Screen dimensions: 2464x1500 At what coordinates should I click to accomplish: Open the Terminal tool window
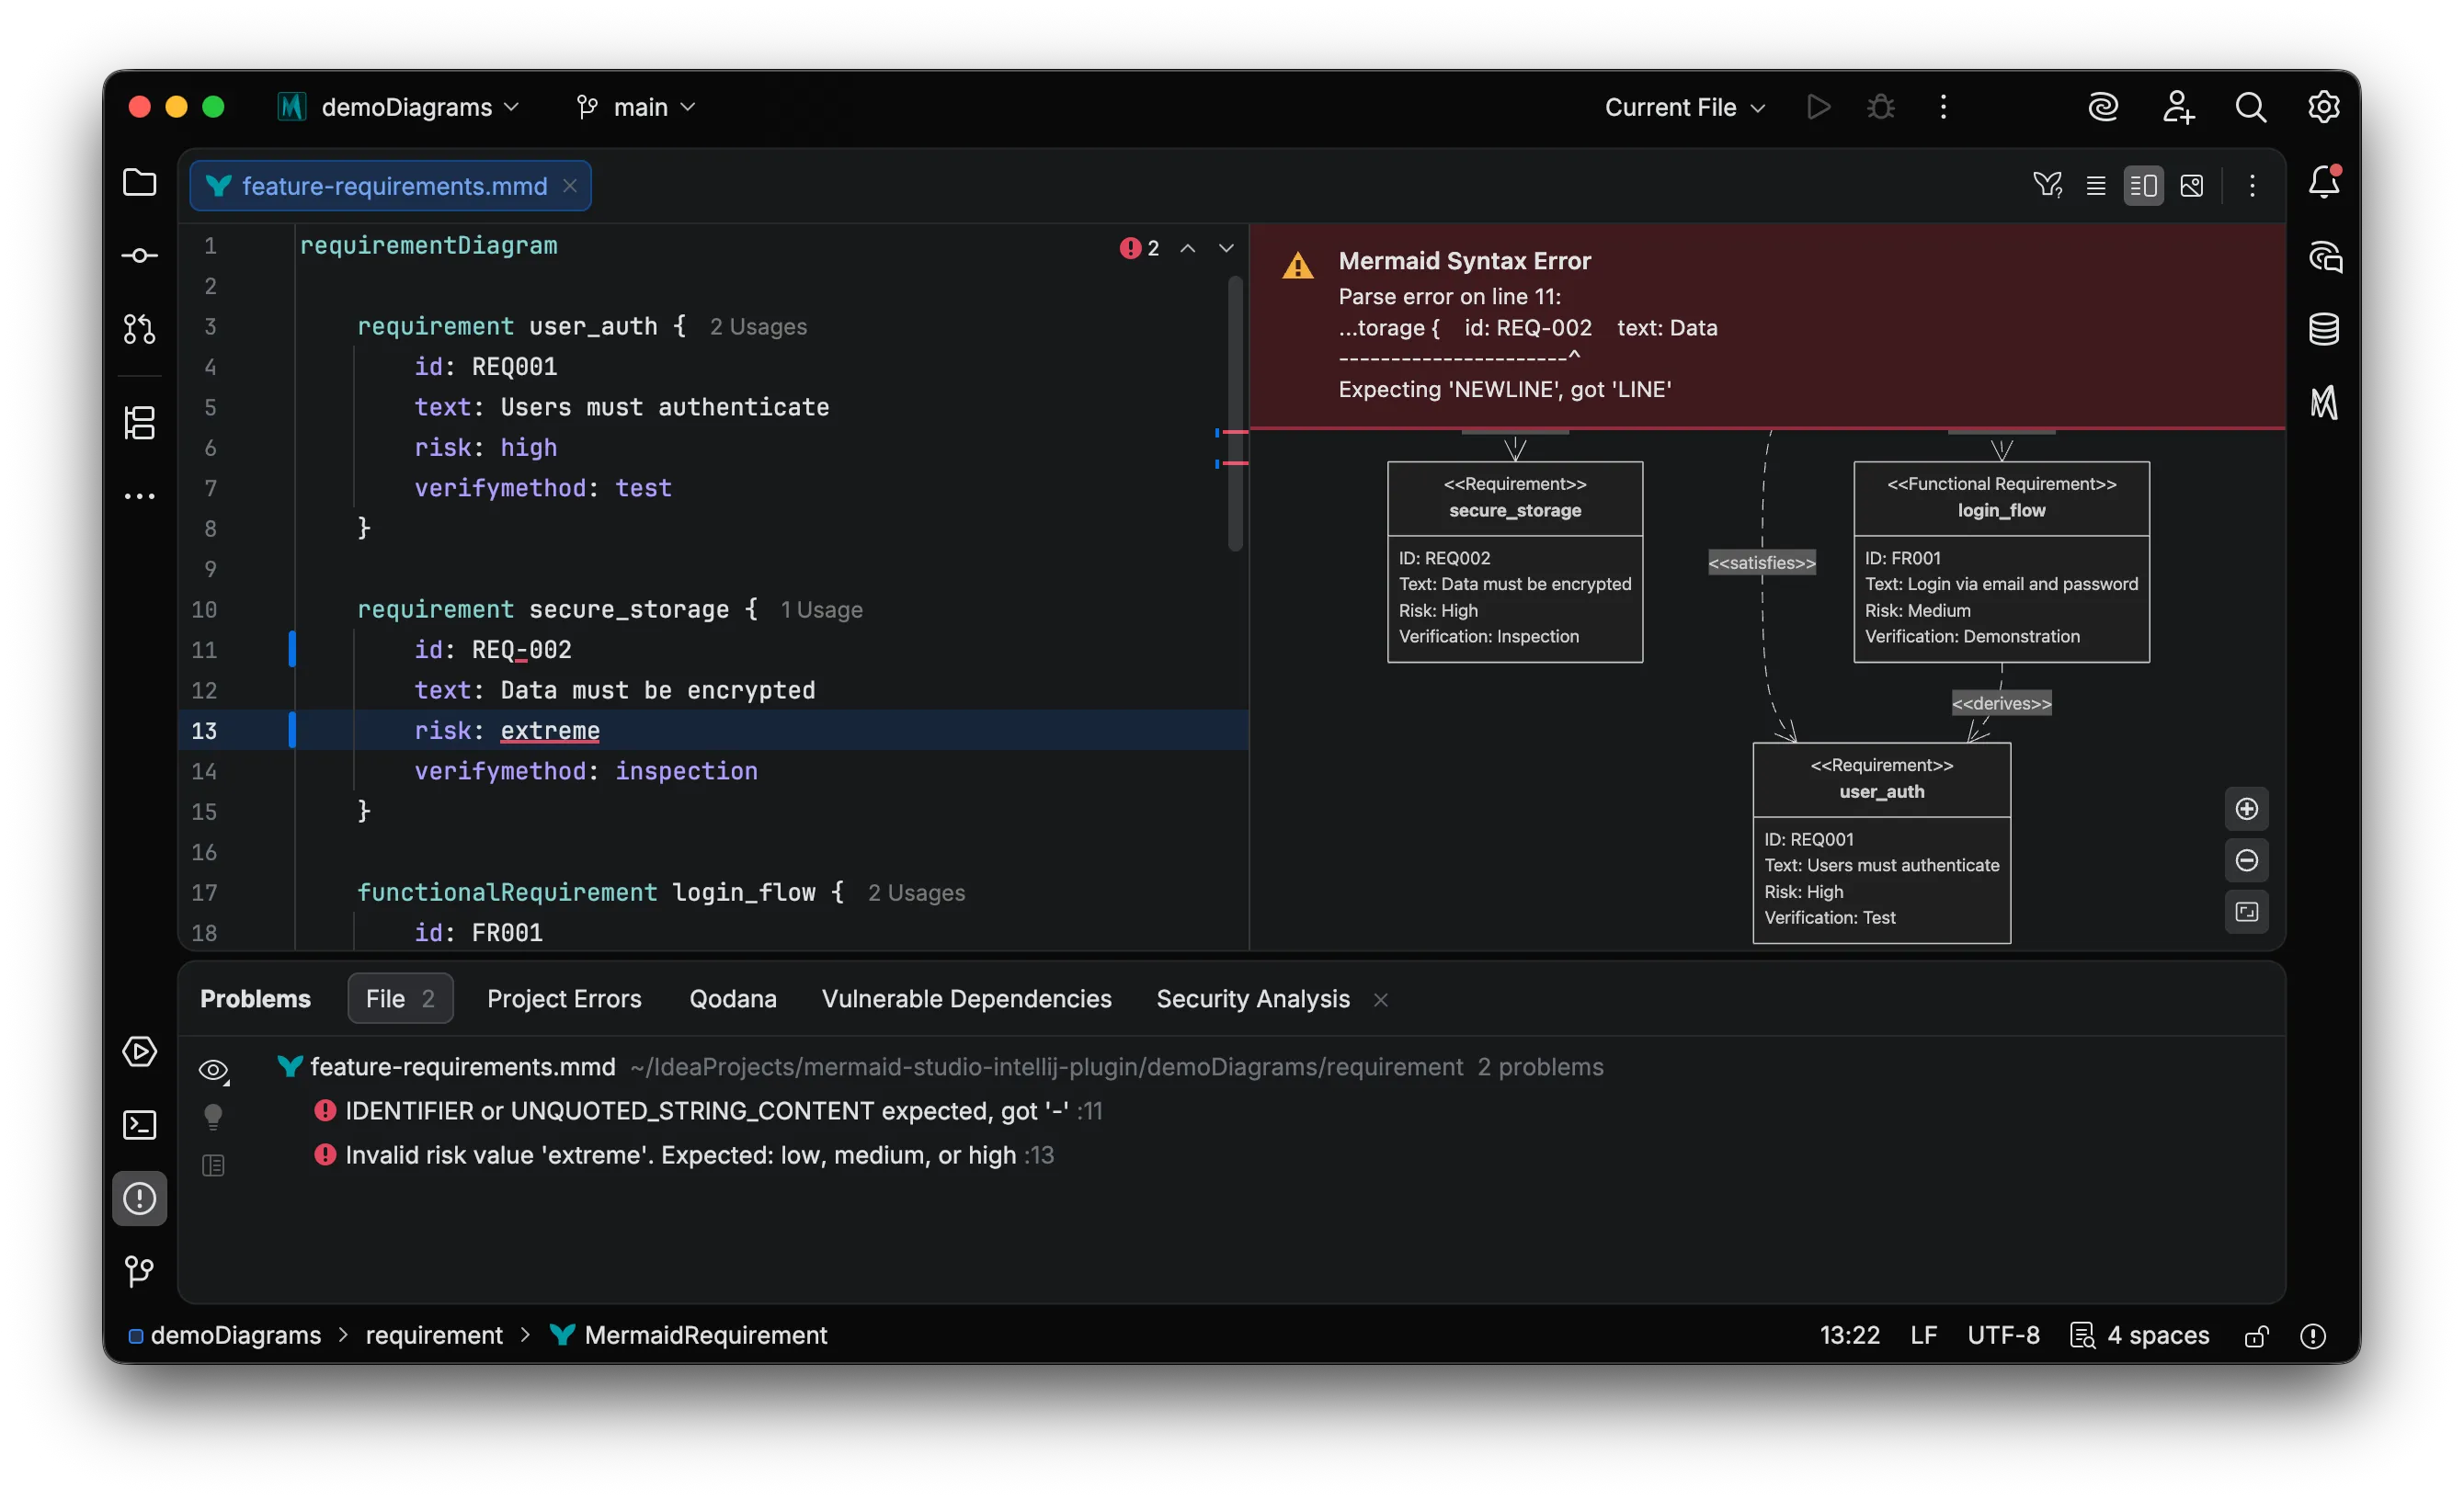[139, 1125]
